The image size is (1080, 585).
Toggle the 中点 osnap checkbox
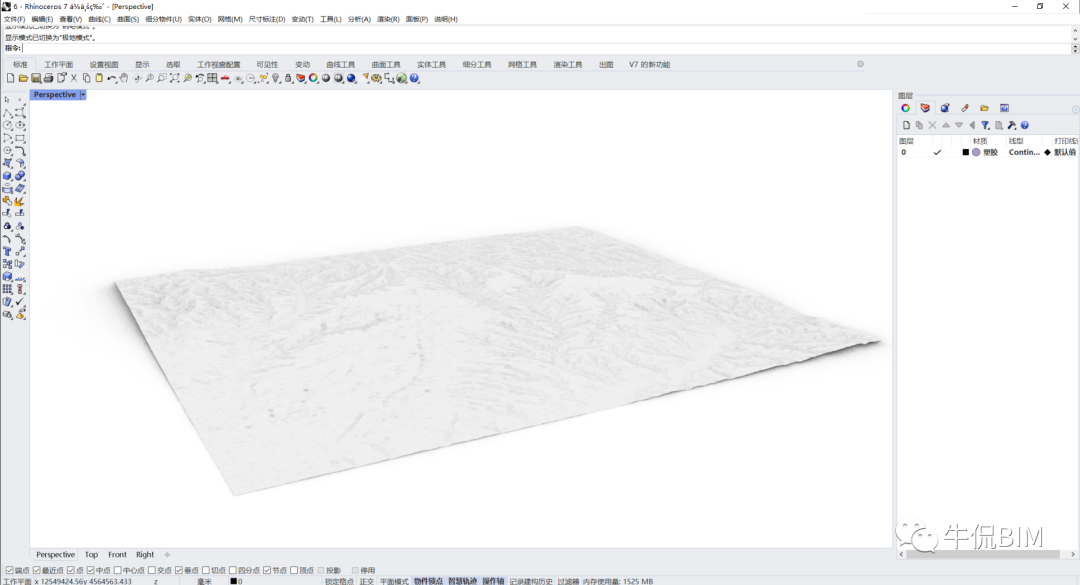pyautogui.click(x=90, y=571)
